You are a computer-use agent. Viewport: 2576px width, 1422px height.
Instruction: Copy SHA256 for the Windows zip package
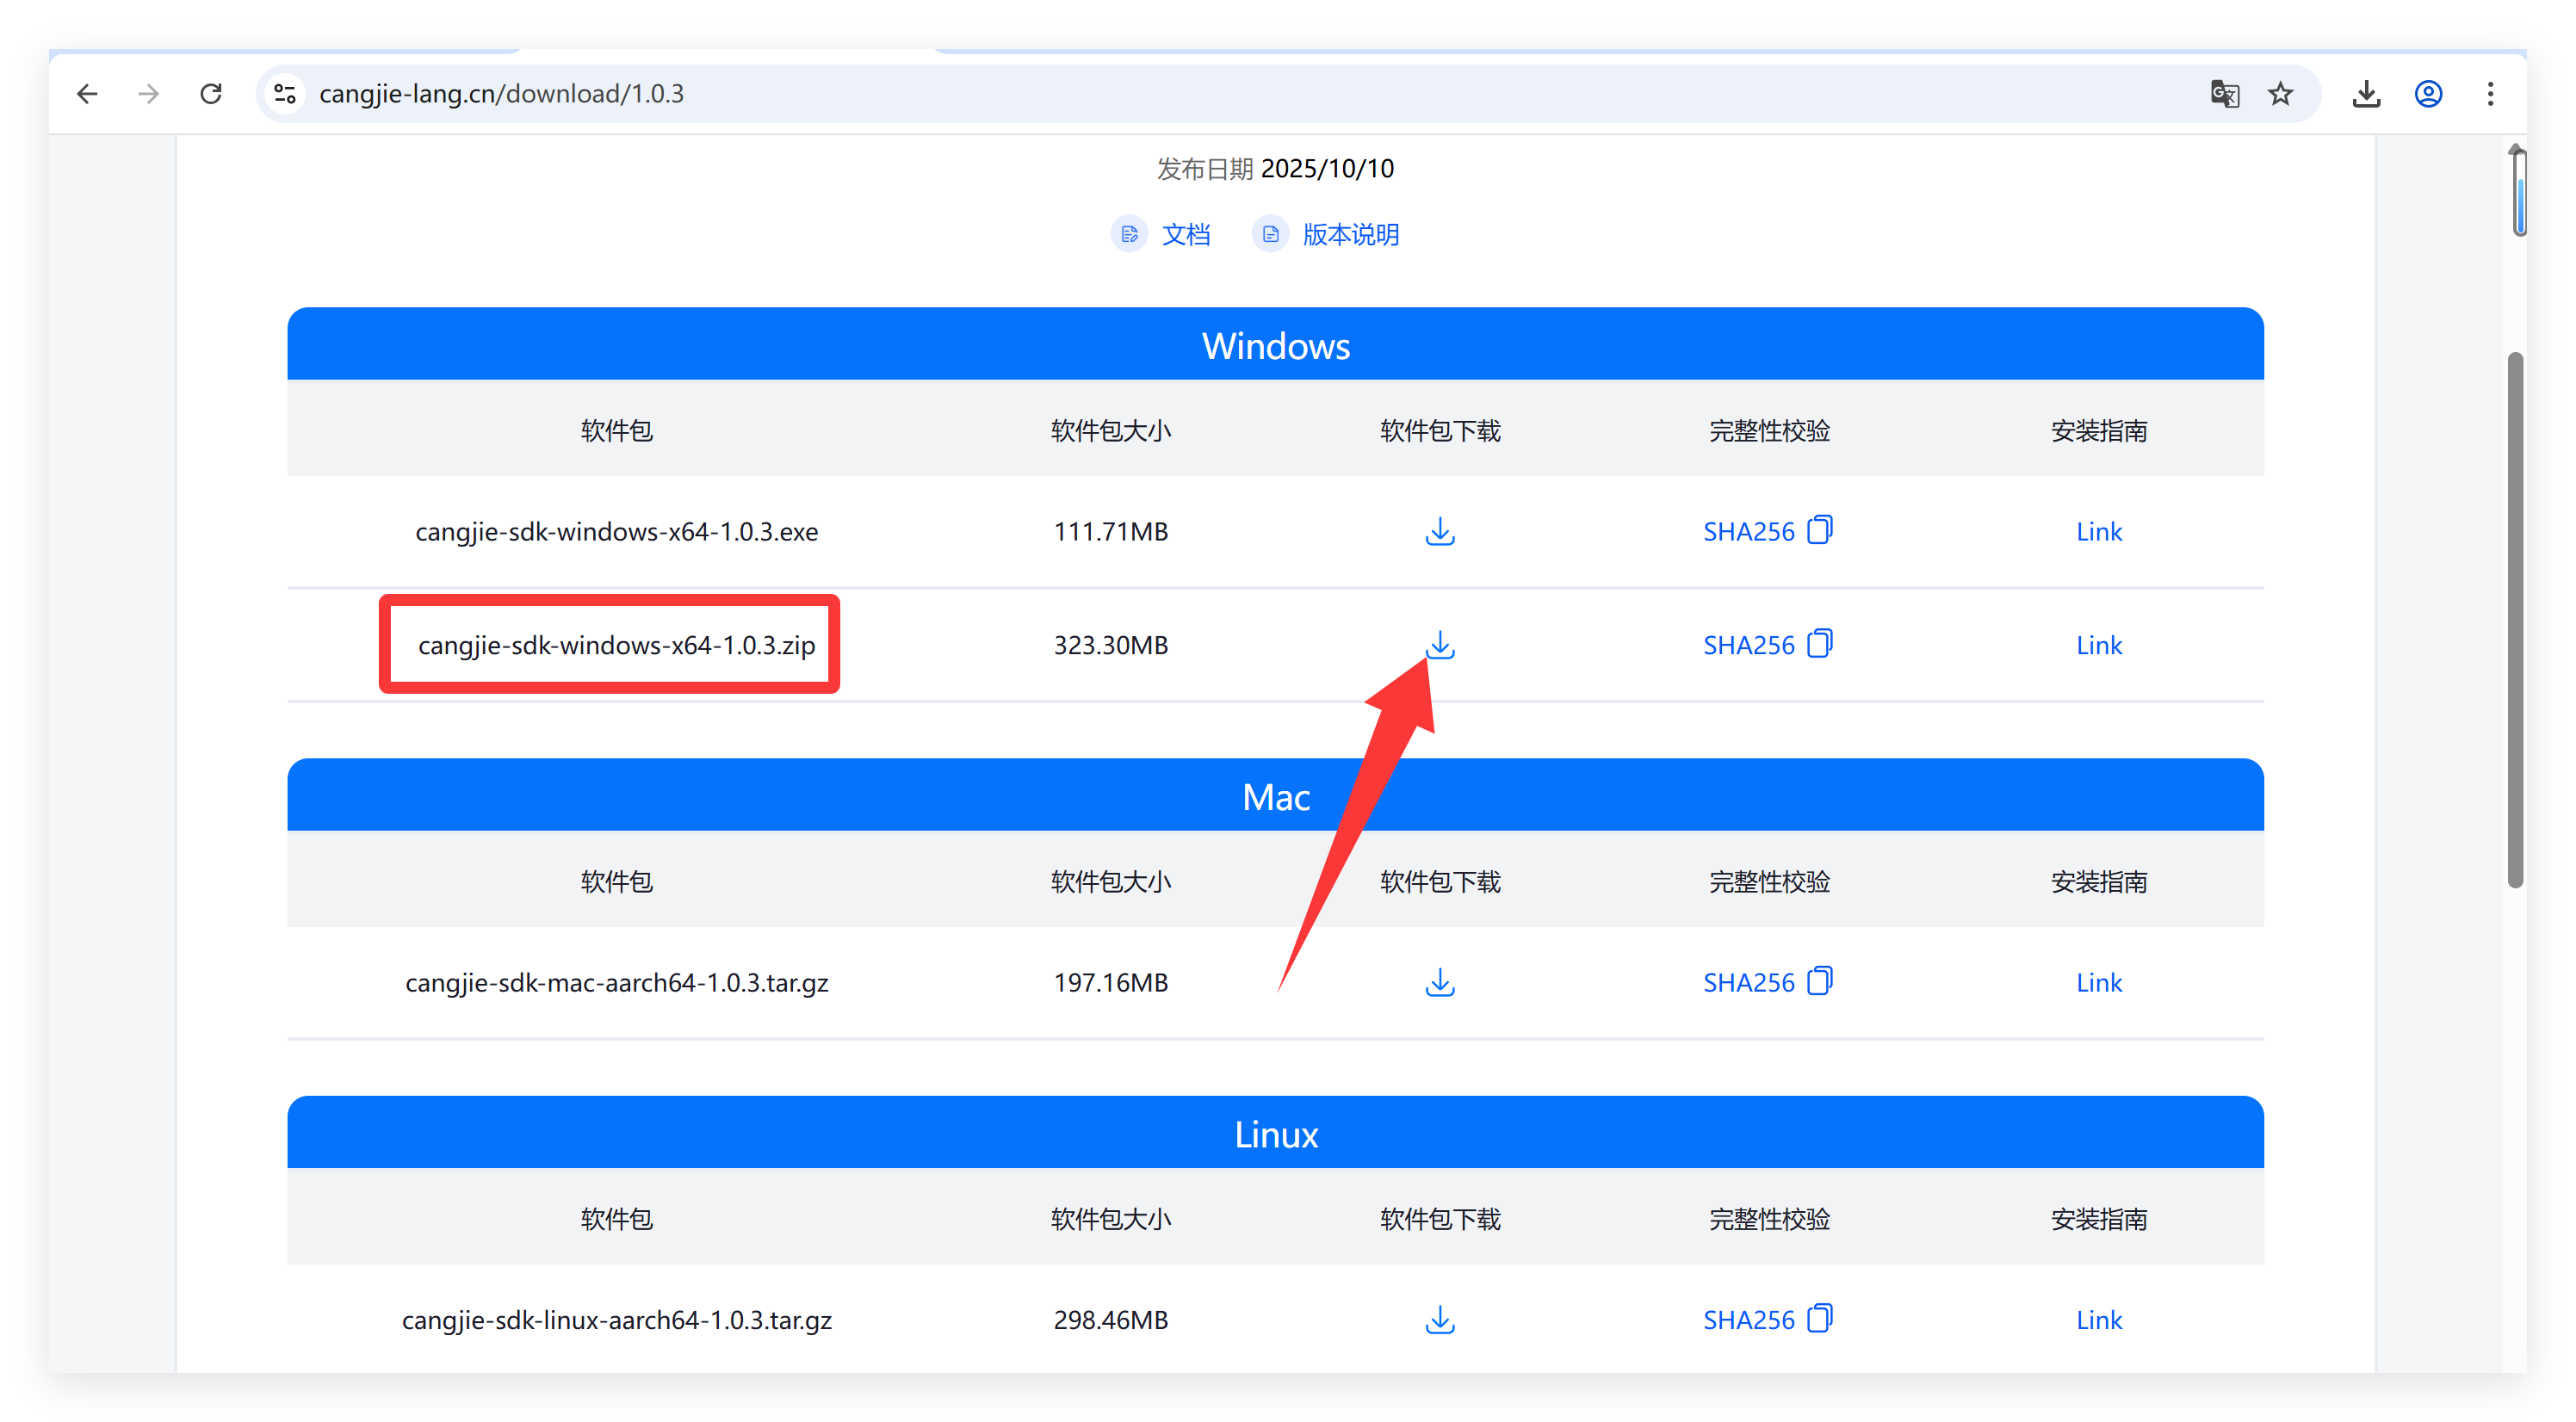click(x=1820, y=643)
